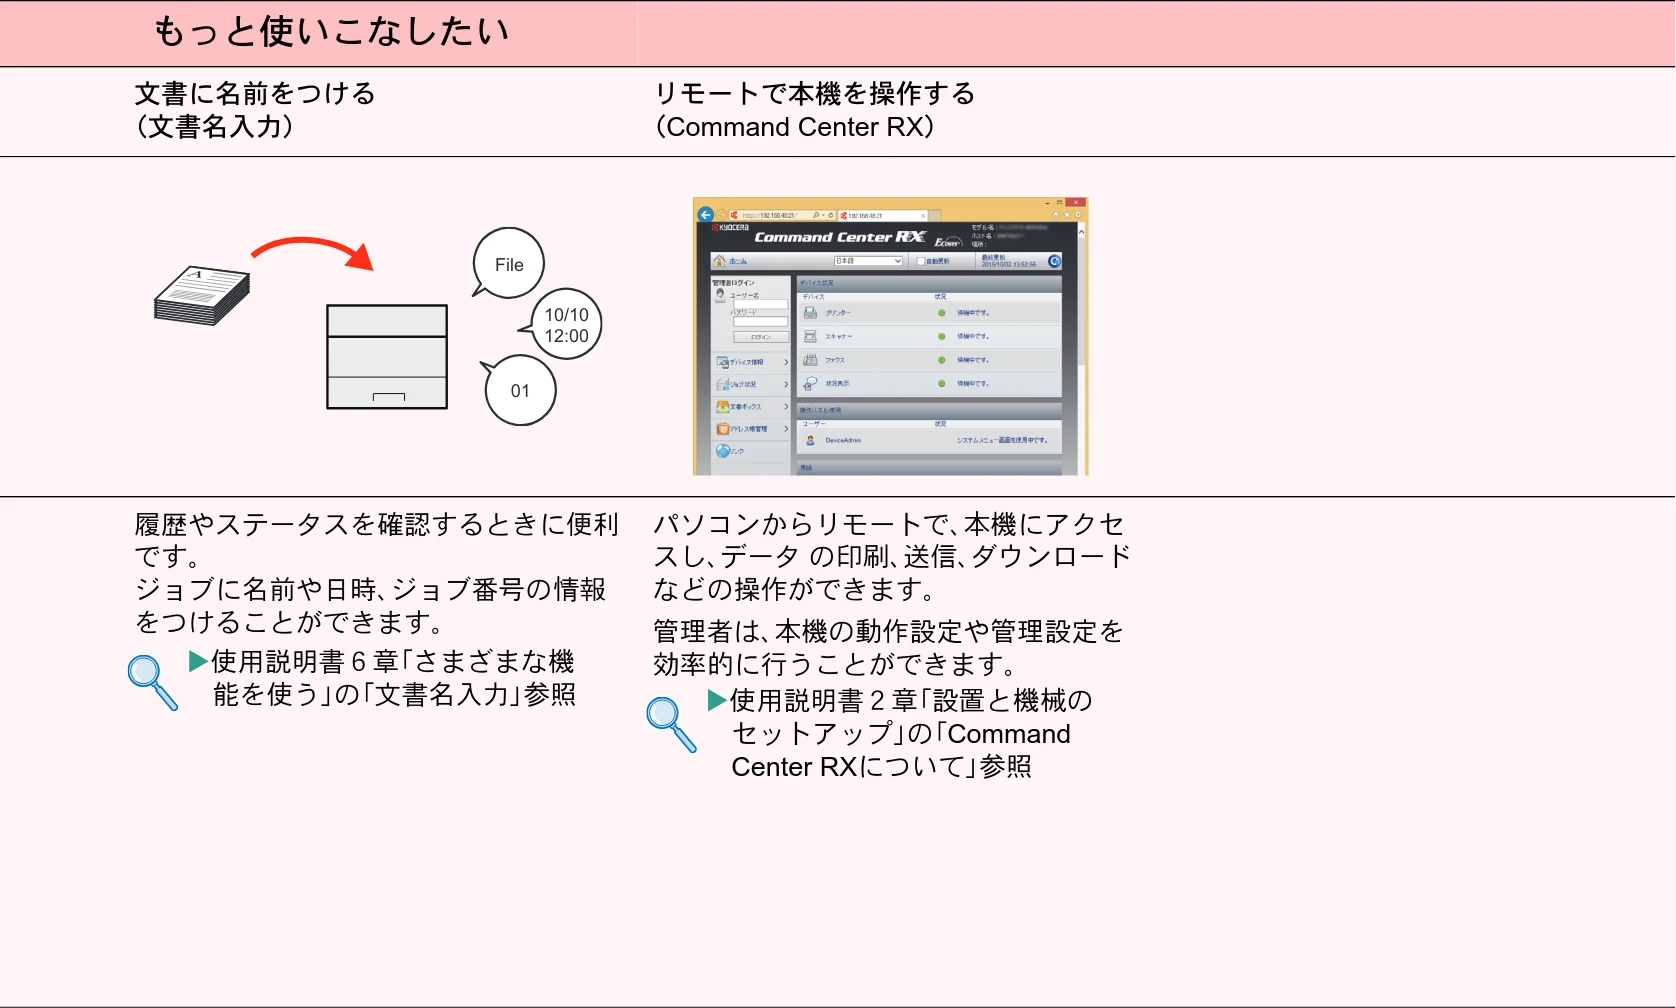Click the '01' speech bubble text
Viewport: 1676px width, 1008px height.
(x=520, y=391)
